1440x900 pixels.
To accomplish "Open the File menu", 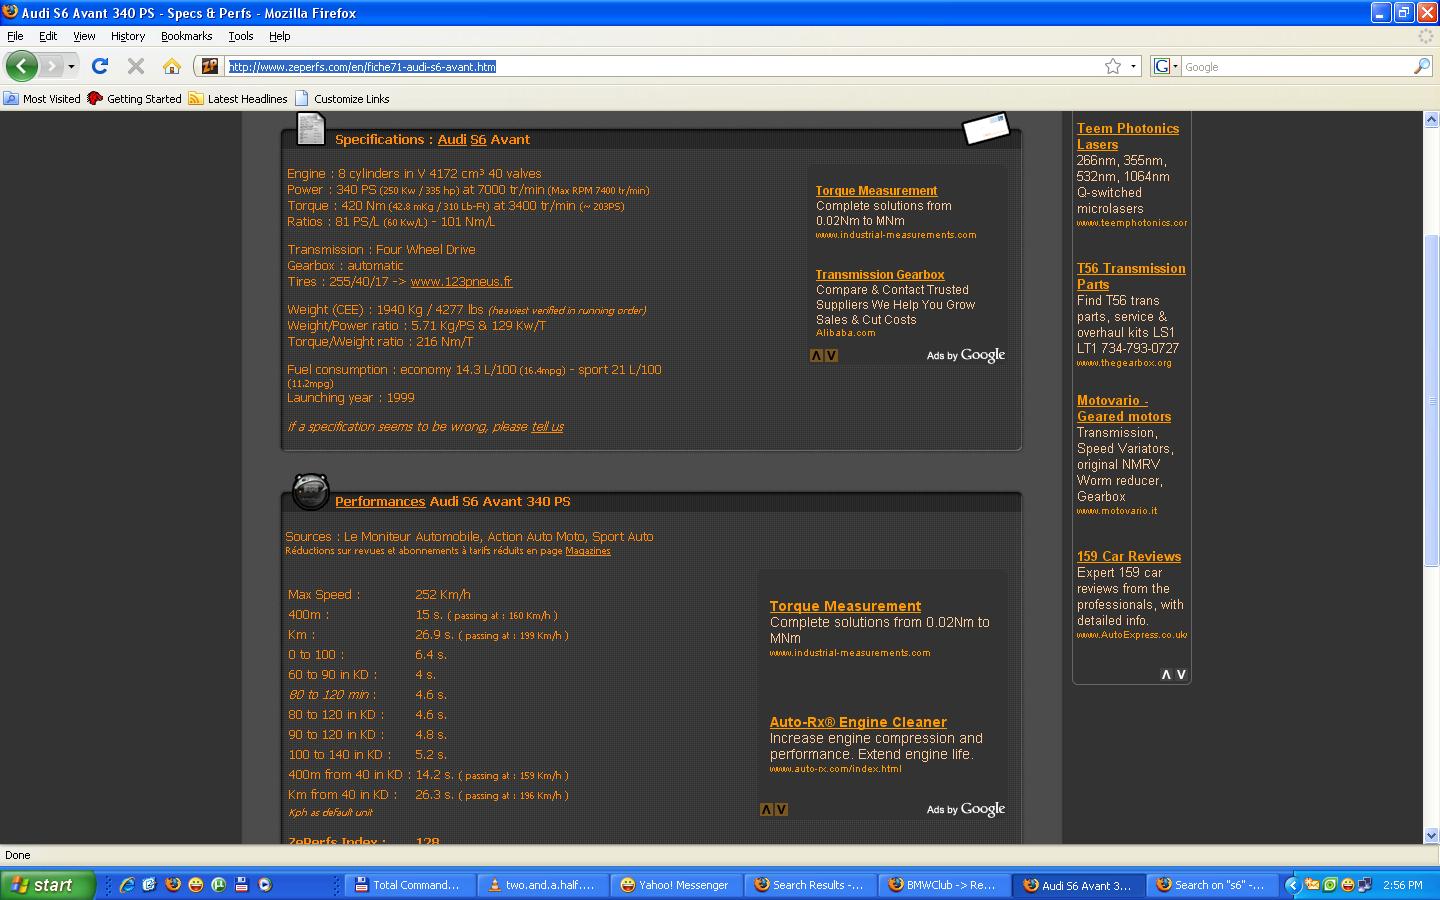I will click(15, 36).
